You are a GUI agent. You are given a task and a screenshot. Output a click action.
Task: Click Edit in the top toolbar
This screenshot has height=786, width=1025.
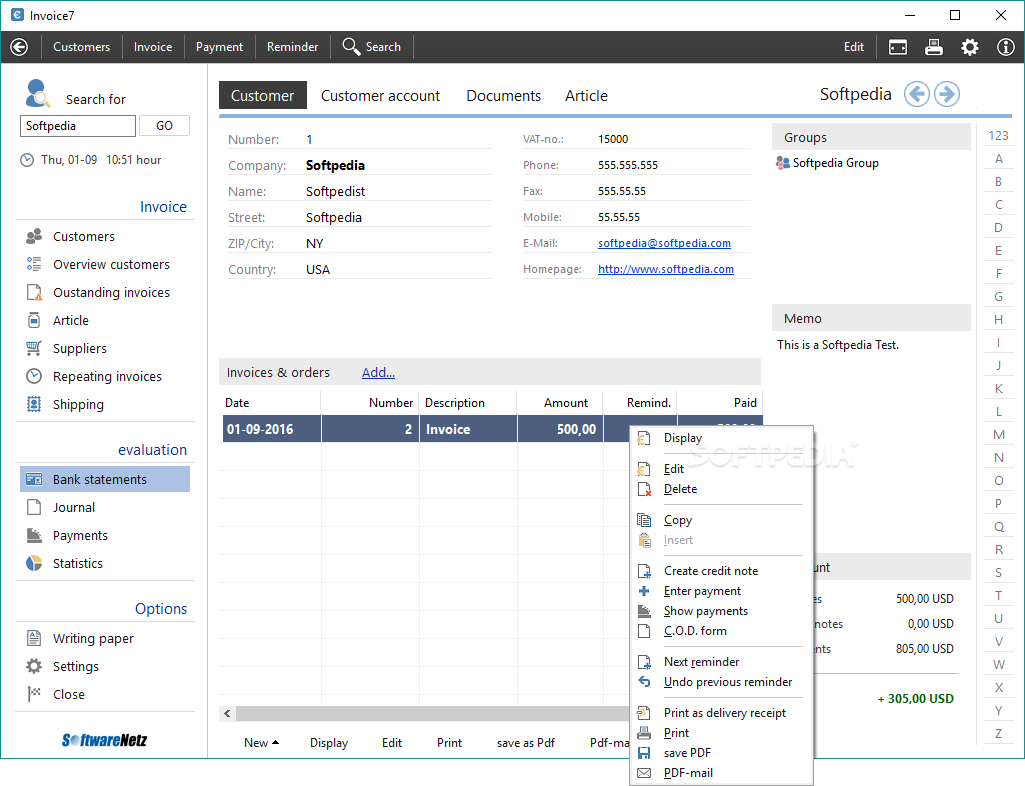pos(854,47)
